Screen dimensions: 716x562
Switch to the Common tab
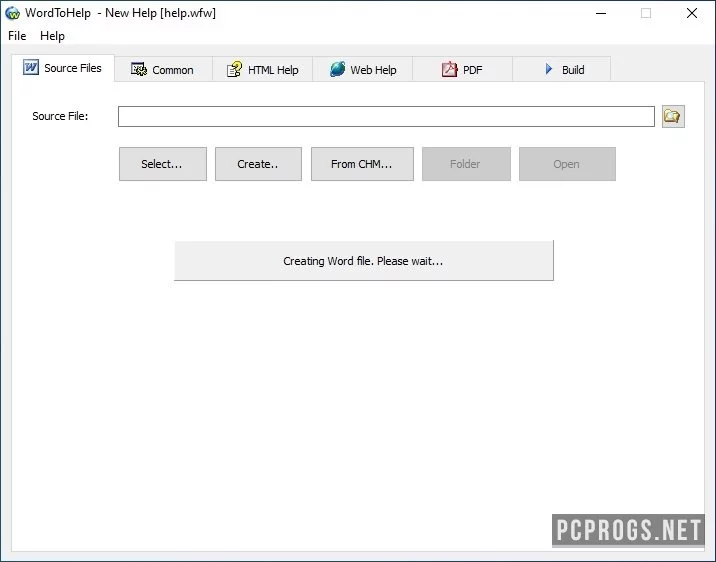163,70
